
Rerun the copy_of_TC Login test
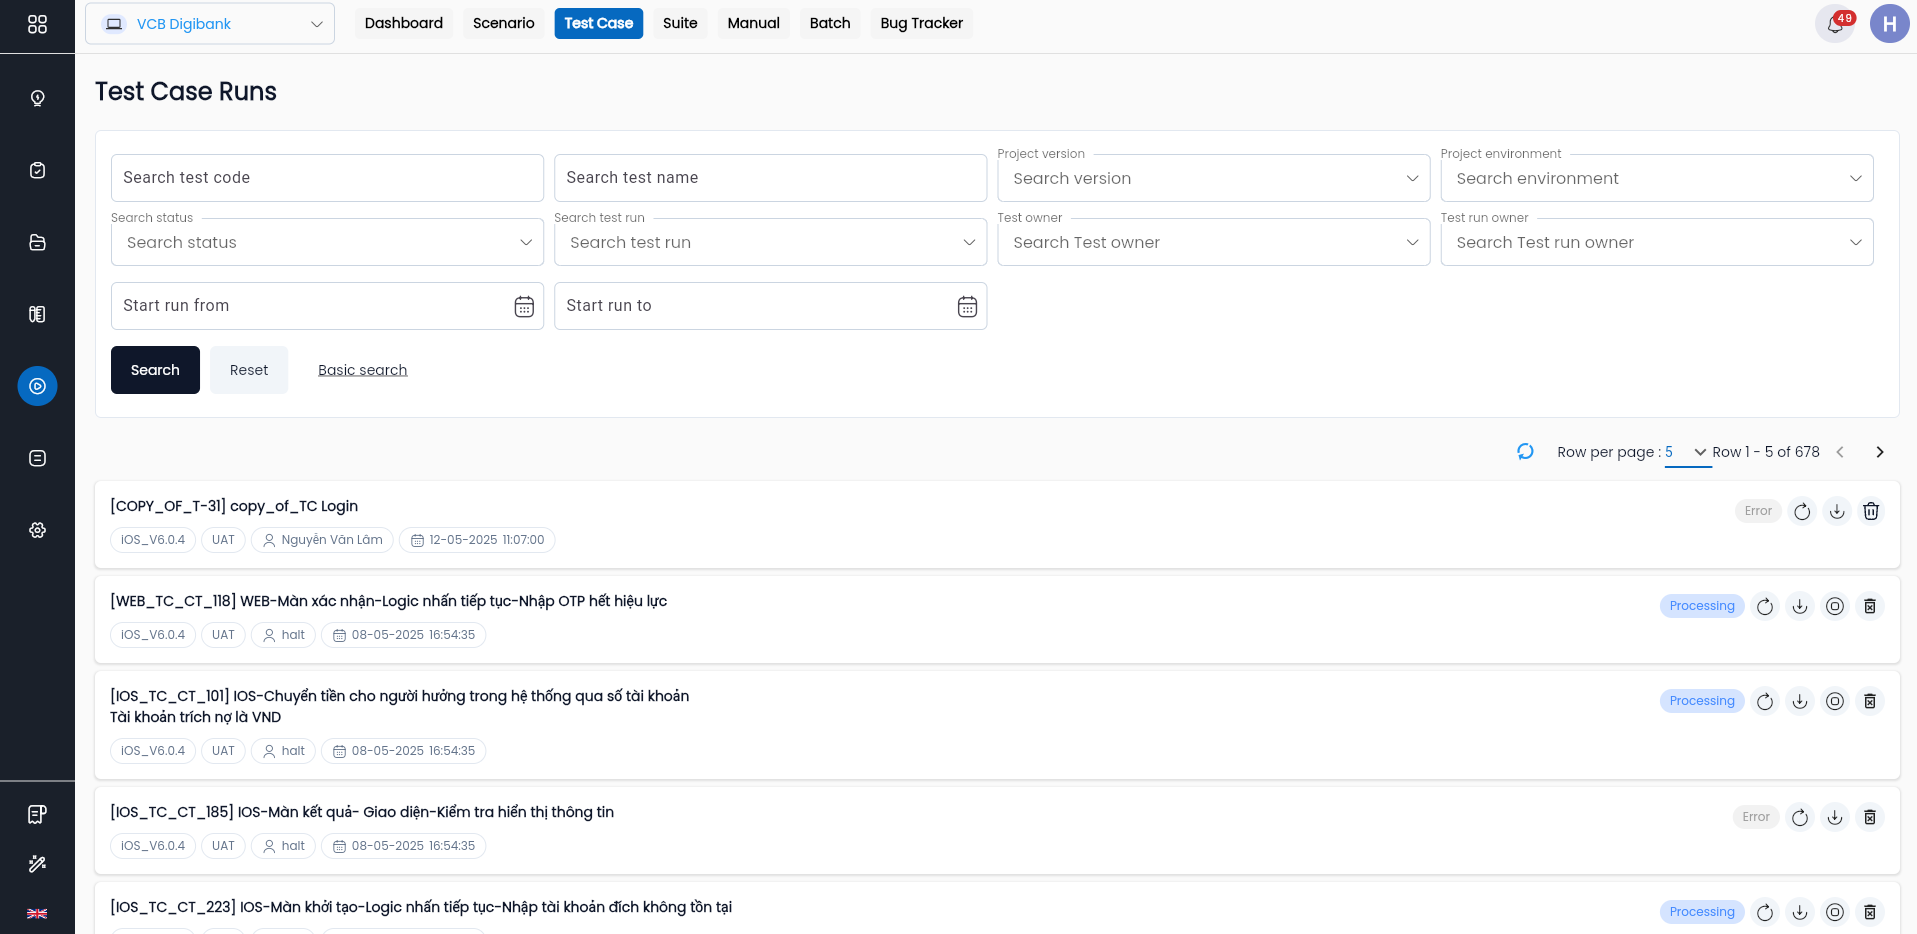coord(1802,511)
